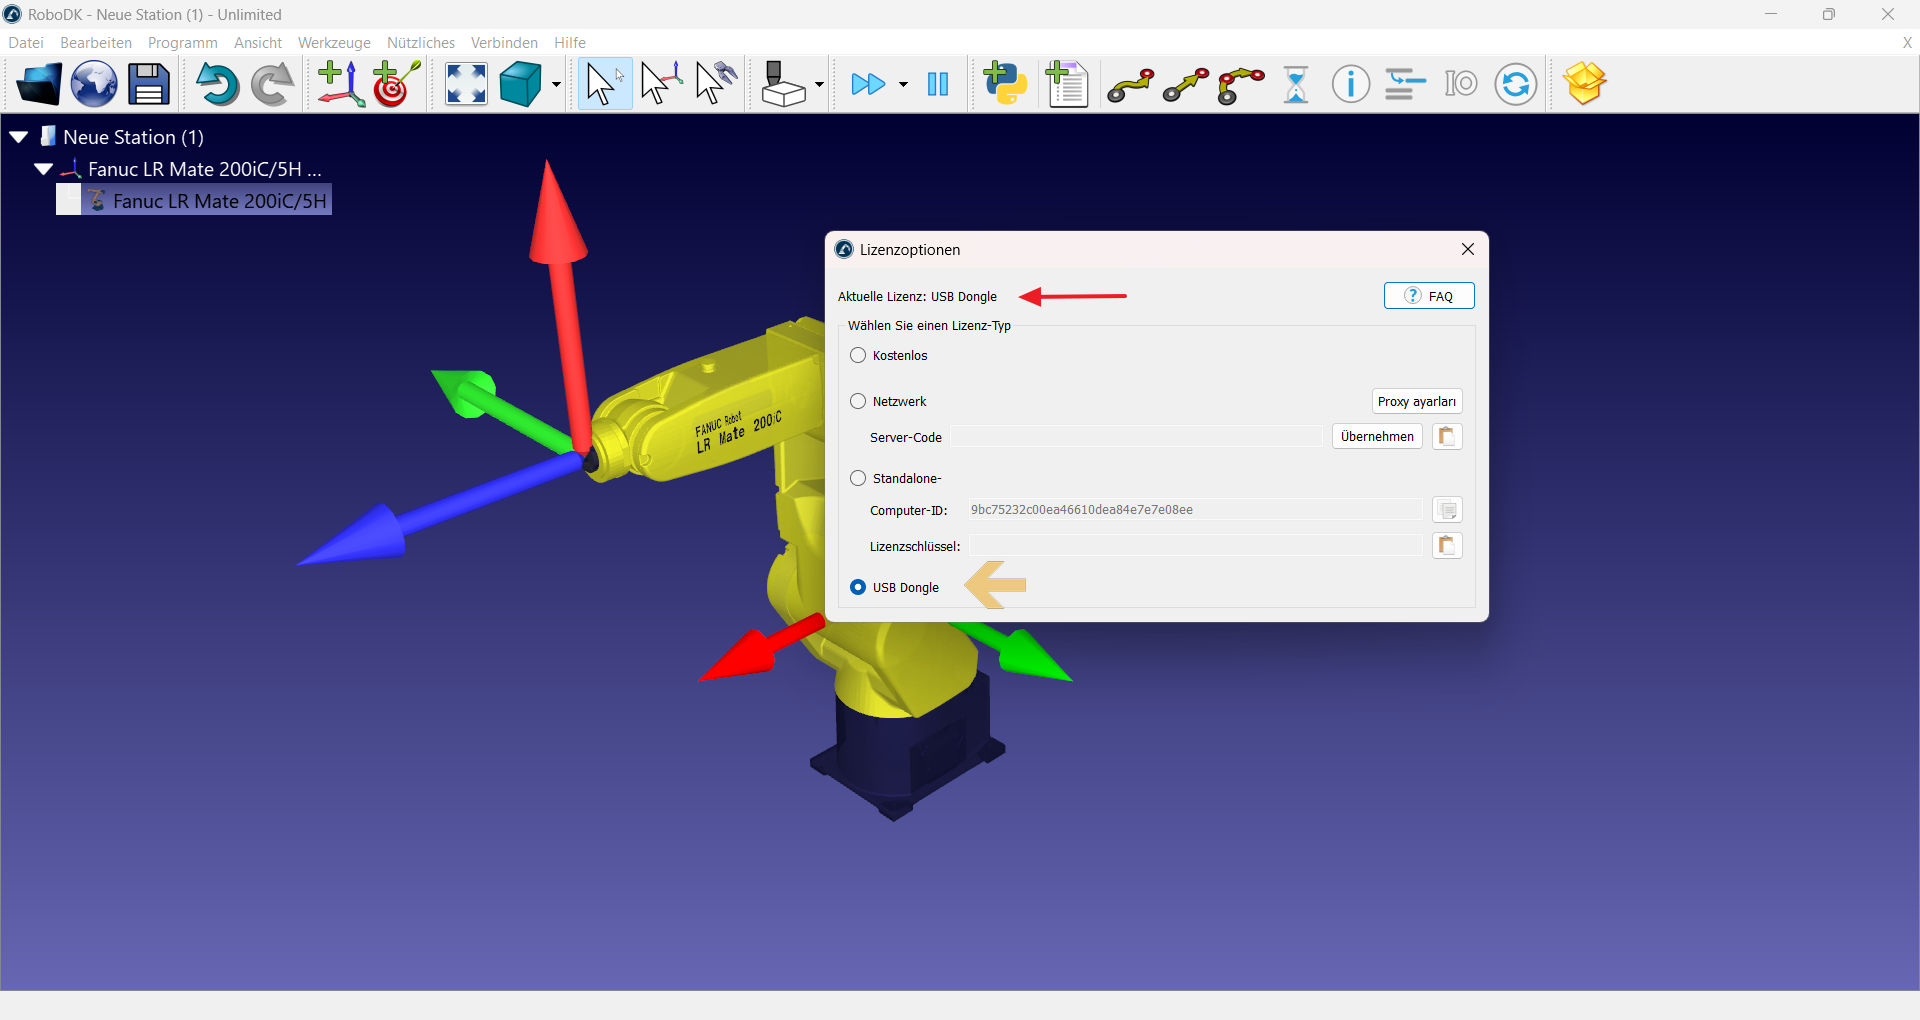The height and width of the screenshot is (1020, 1920).
Task: Click the IO instruction icon
Action: [x=1461, y=84]
